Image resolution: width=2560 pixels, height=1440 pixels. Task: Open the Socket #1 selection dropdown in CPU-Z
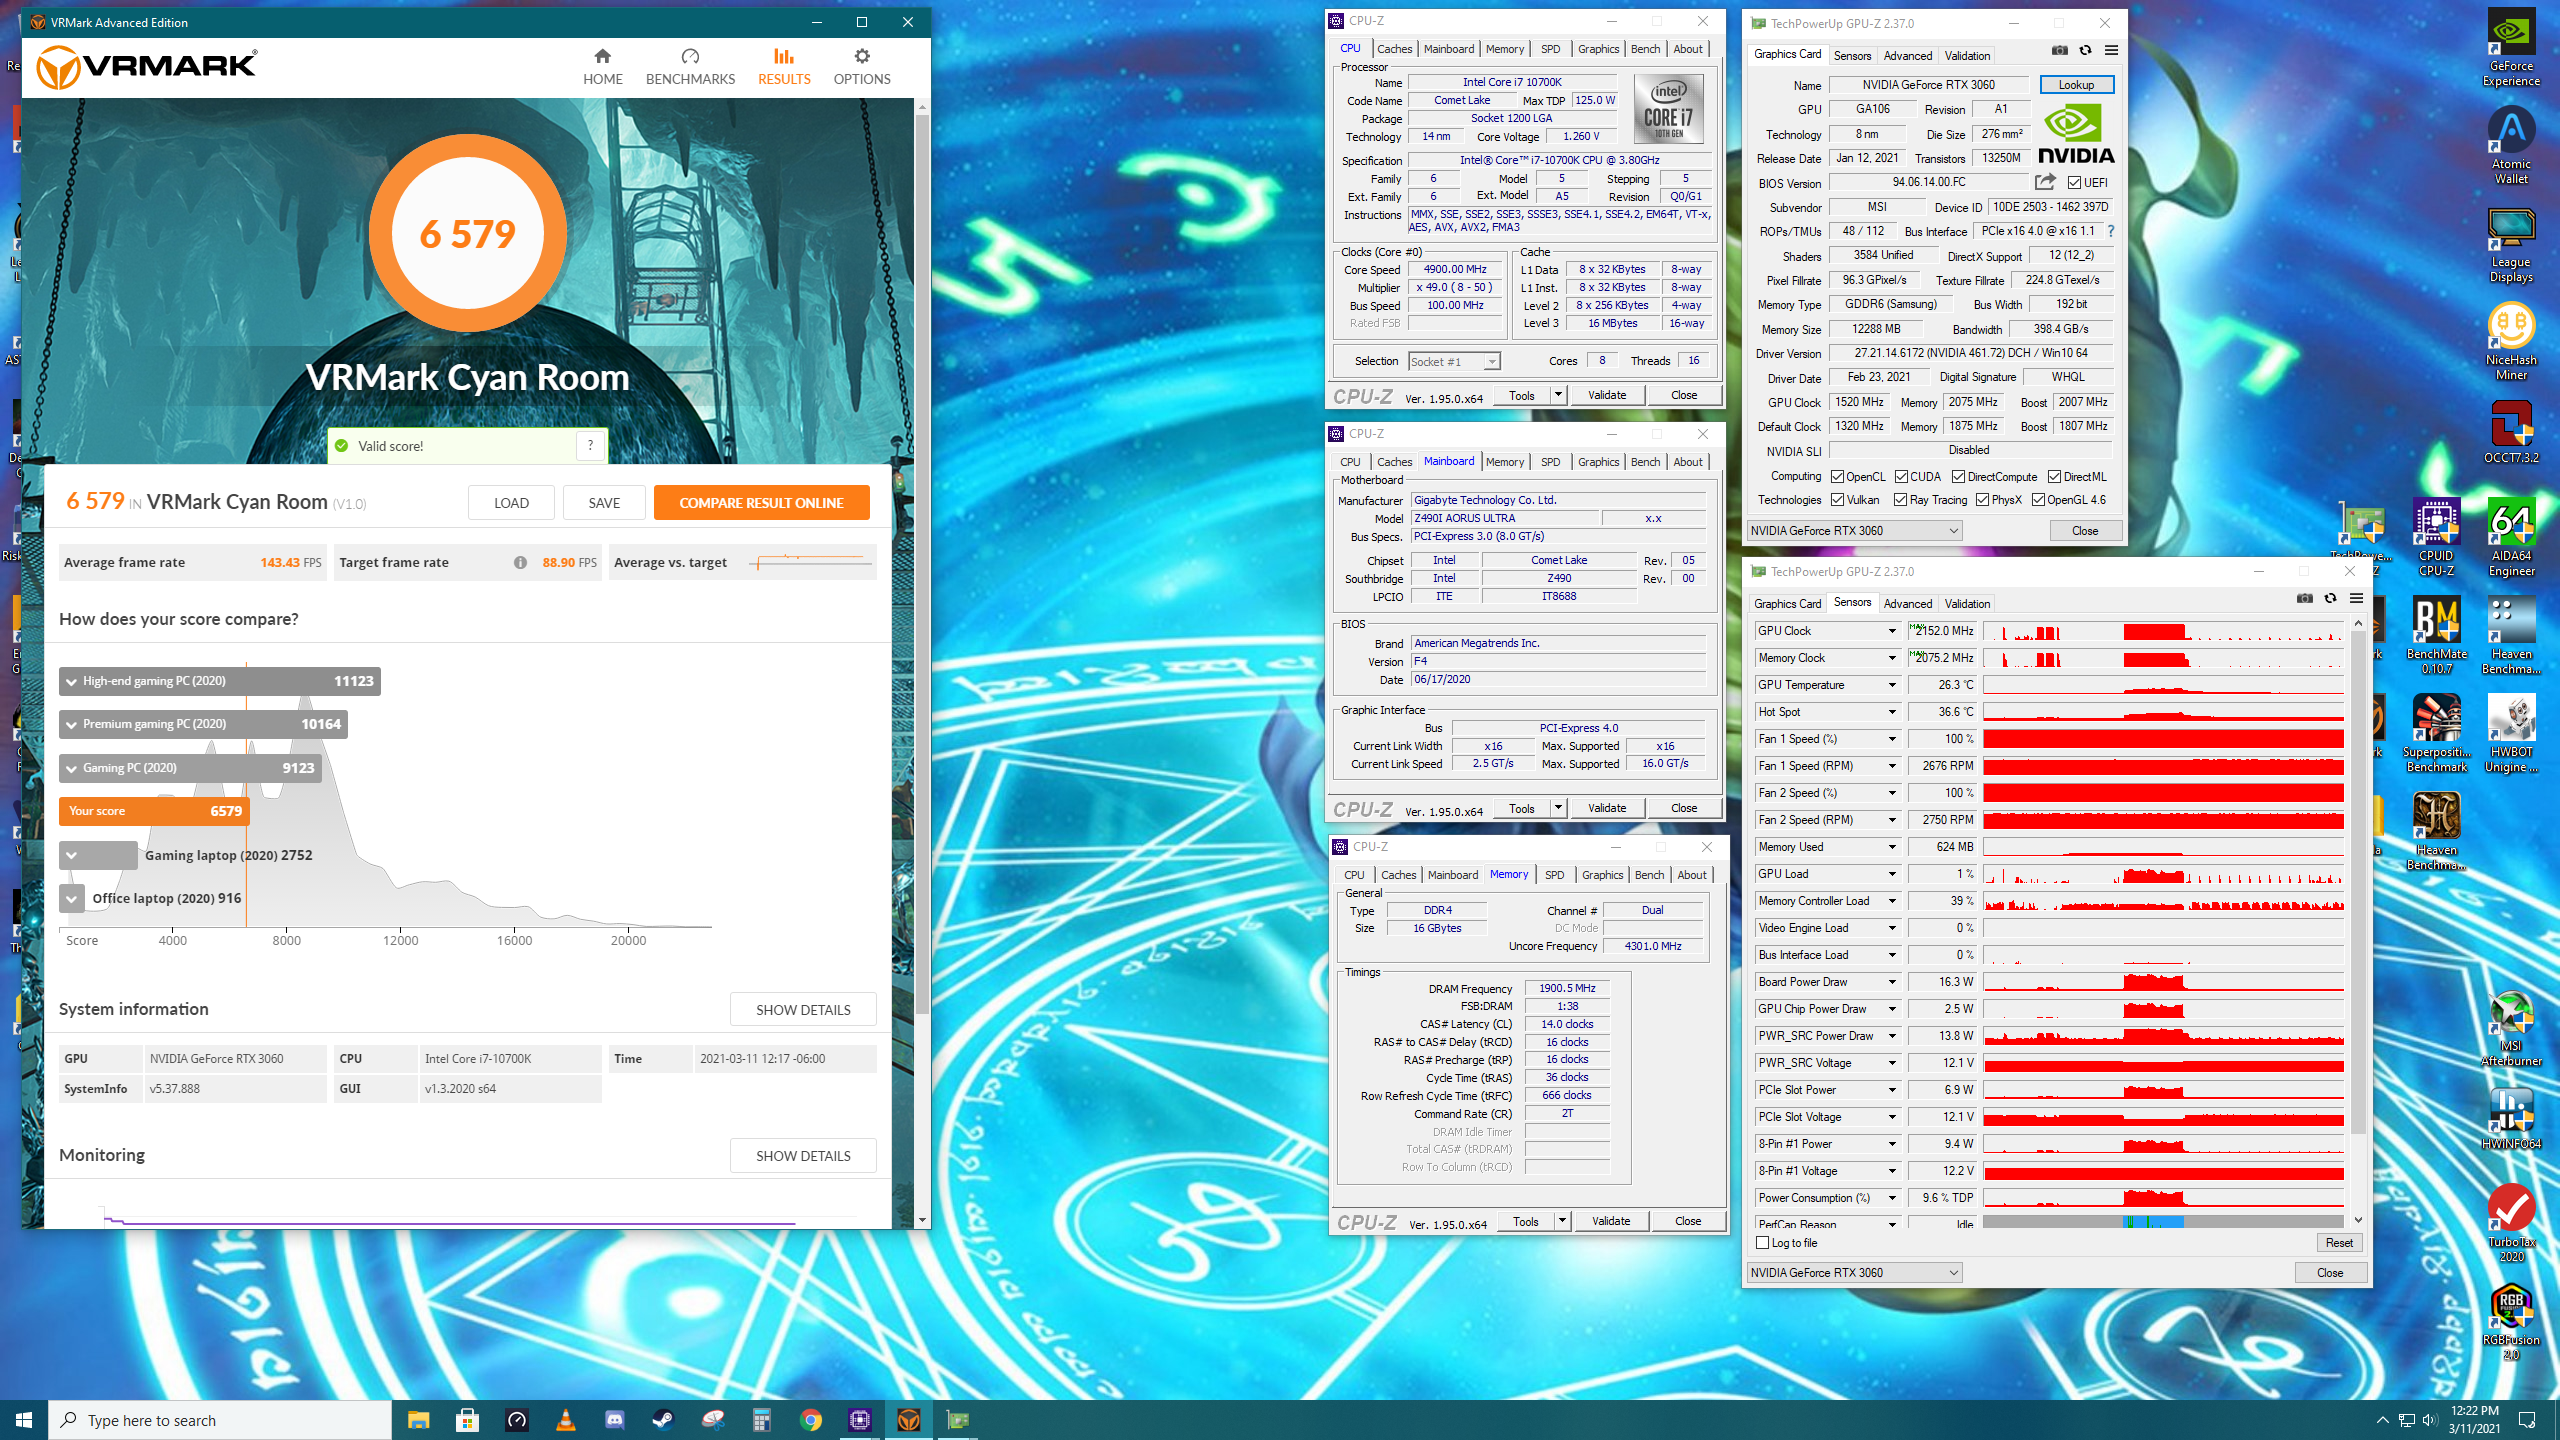1454,362
